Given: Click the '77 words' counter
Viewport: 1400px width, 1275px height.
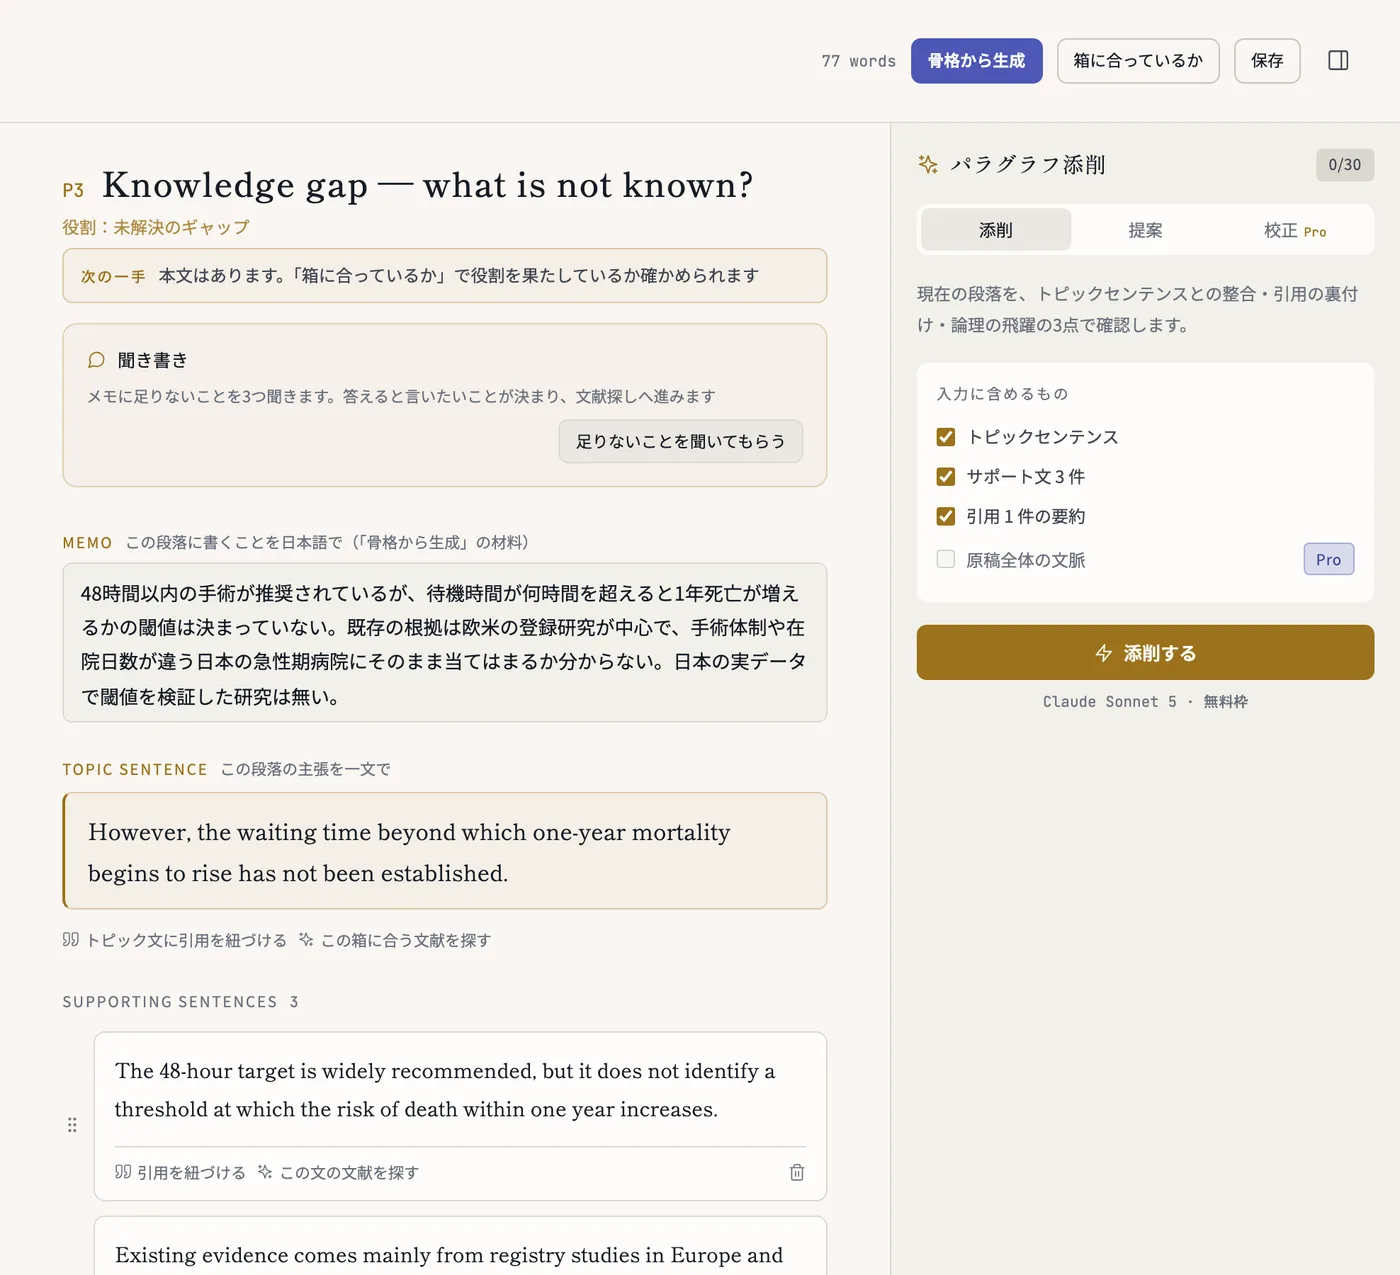Looking at the screenshot, I should click(x=859, y=61).
